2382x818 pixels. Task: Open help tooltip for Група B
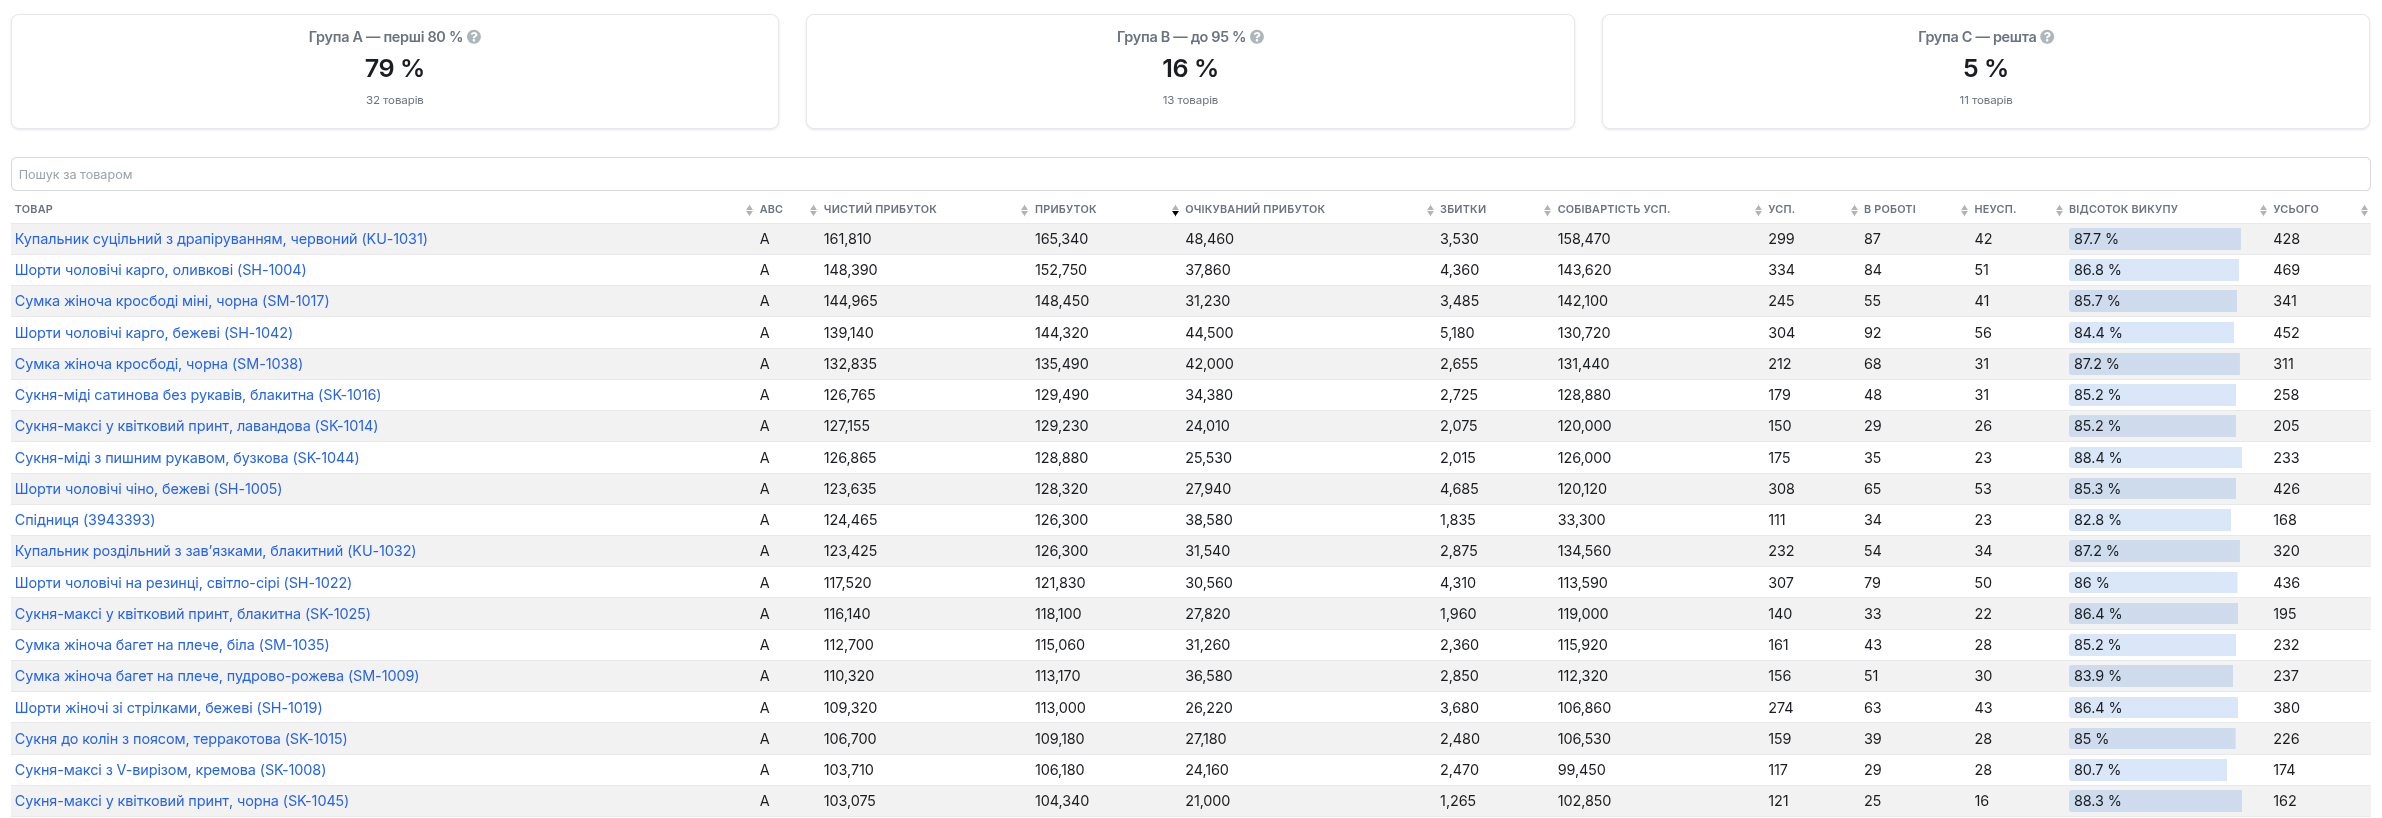pos(1257,37)
